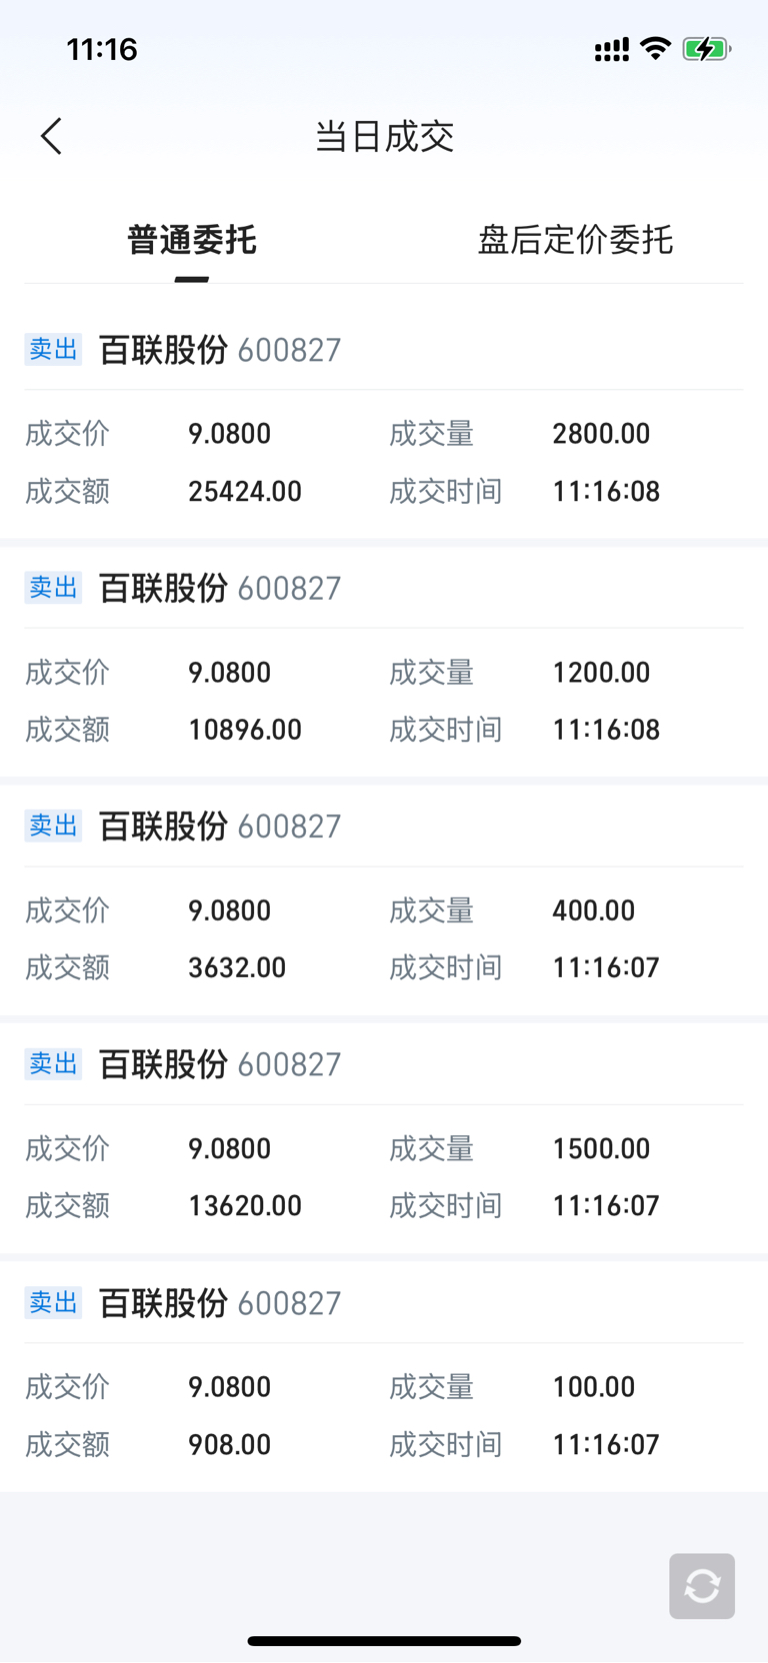Switch to the 盘后定价委托 tab
The height and width of the screenshot is (1663, 768).
(575, 240)
